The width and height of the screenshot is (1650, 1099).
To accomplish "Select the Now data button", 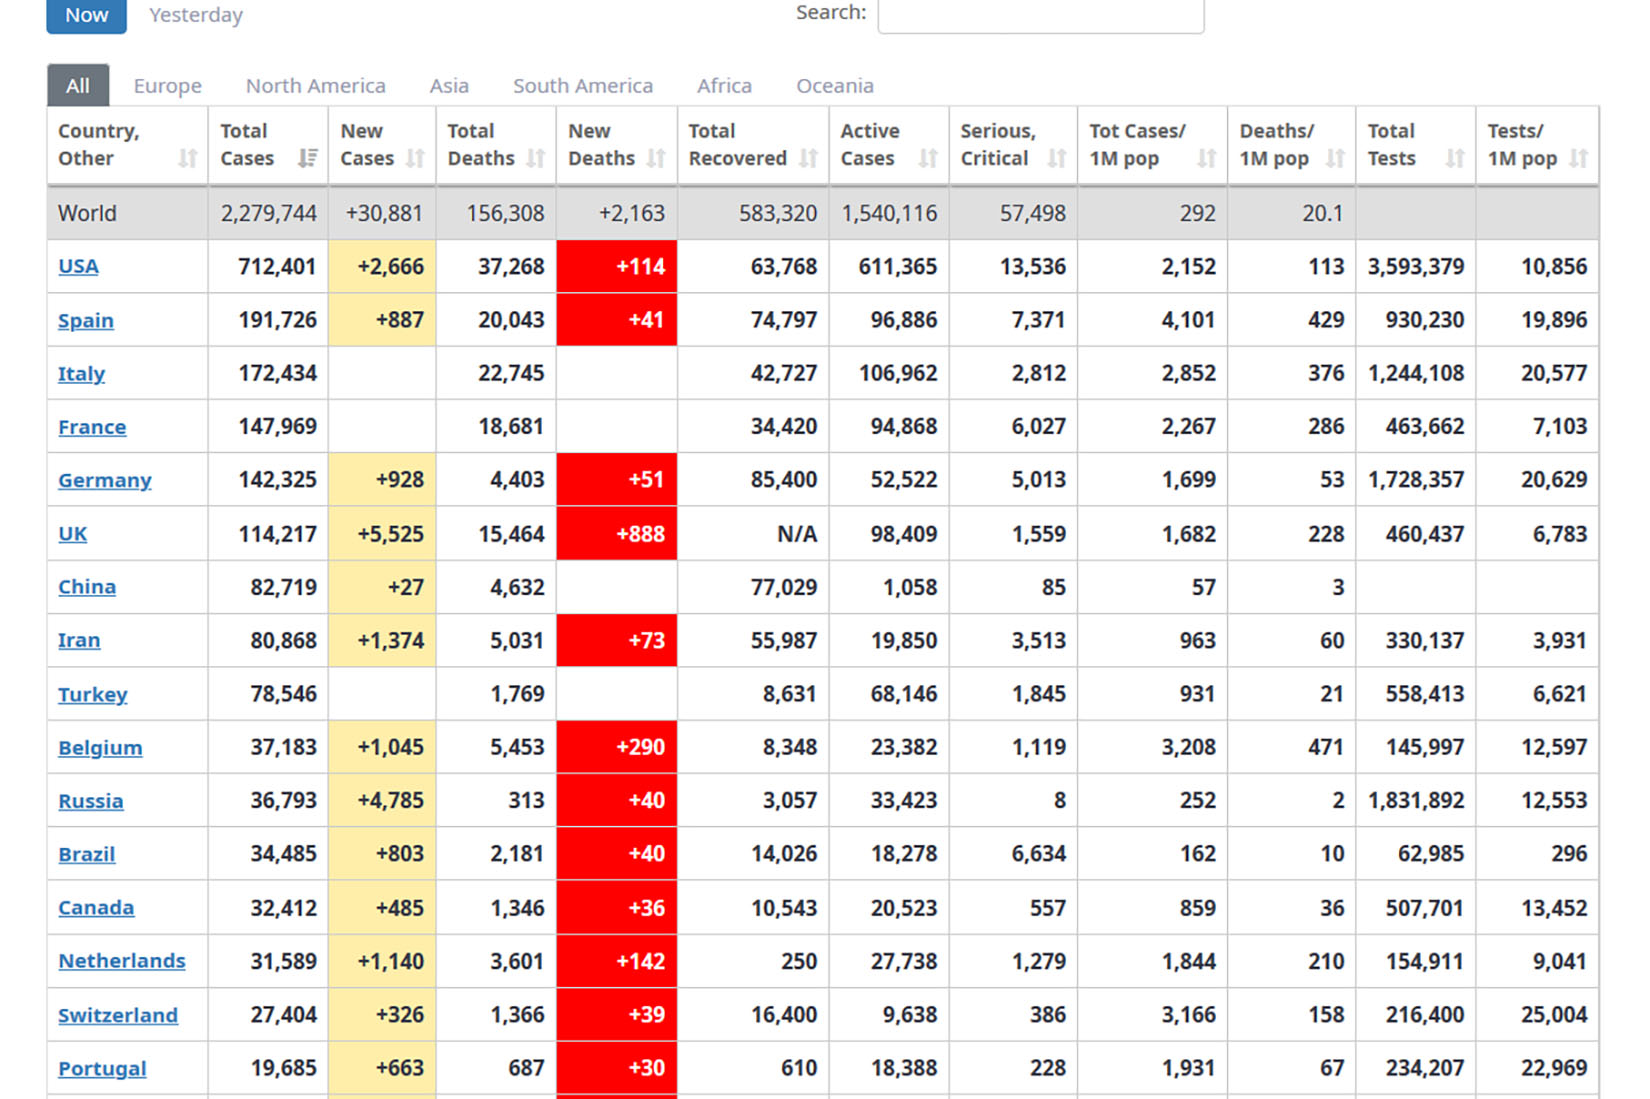I will (x=87, y=15).
